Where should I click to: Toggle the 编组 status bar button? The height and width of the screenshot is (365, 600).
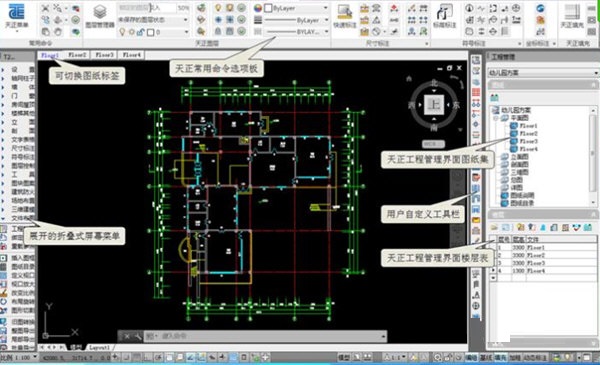coord(471,358)
